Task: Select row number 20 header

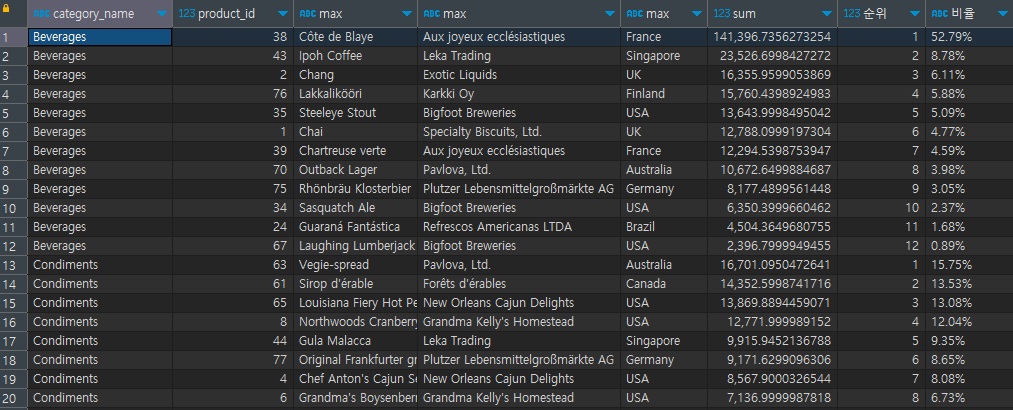Action: (14, 398)
